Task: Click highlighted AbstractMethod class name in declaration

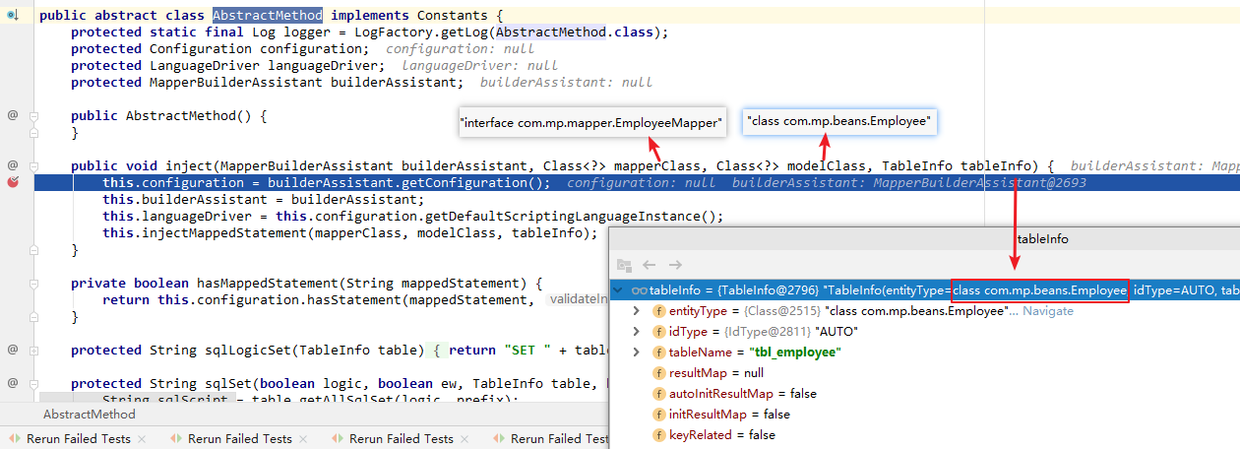Action: click(267, 16)
